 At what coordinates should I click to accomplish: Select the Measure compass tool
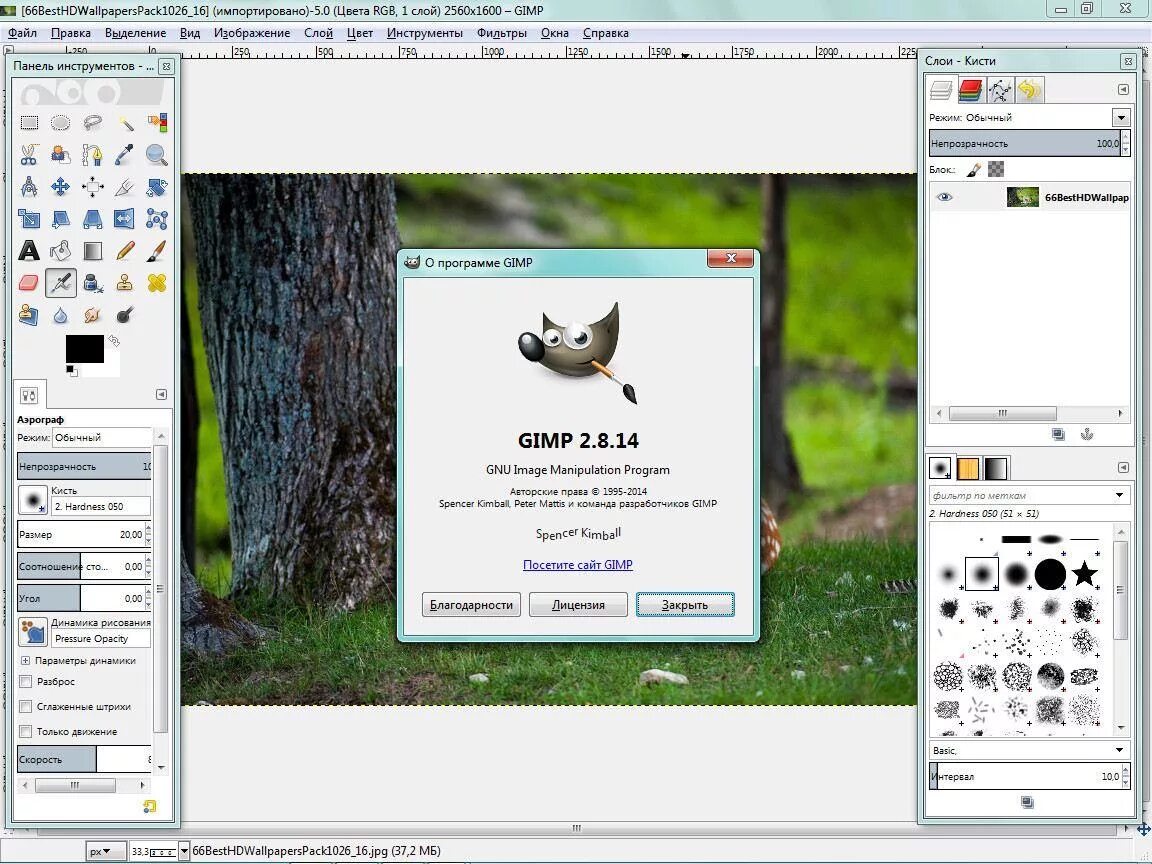[x=29, y=187]
